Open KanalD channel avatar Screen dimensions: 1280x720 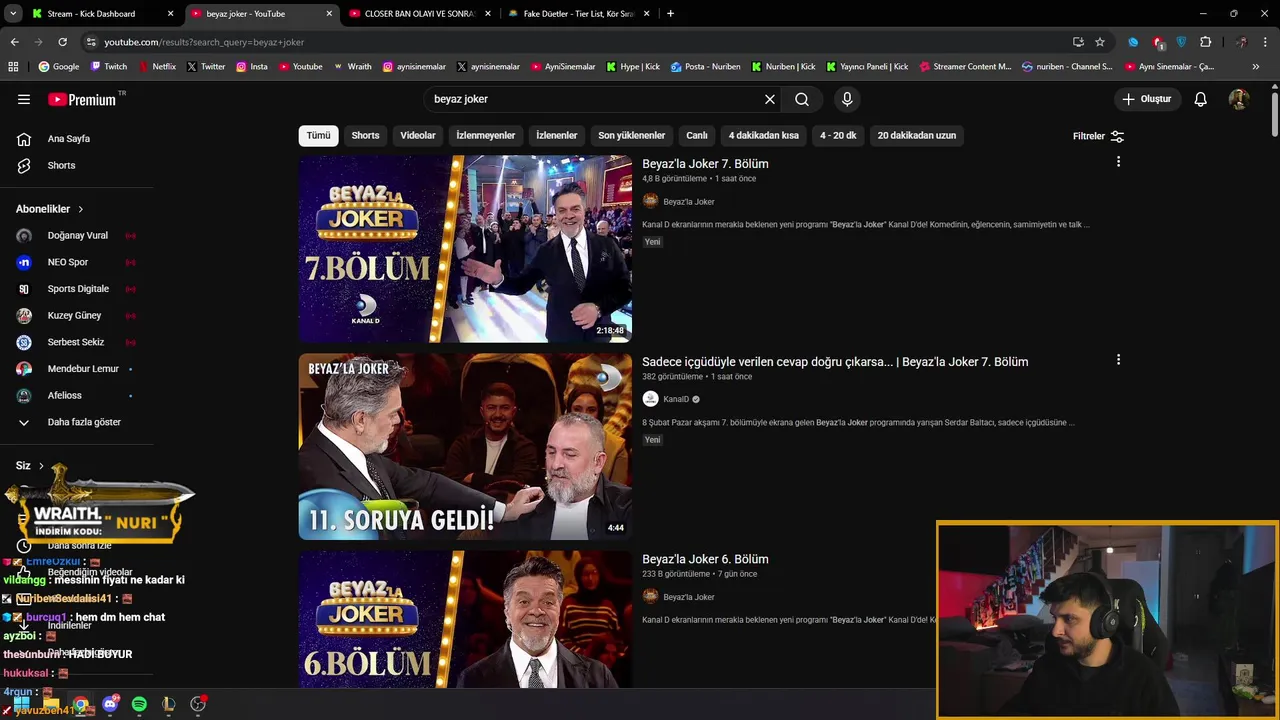point(650,399)
